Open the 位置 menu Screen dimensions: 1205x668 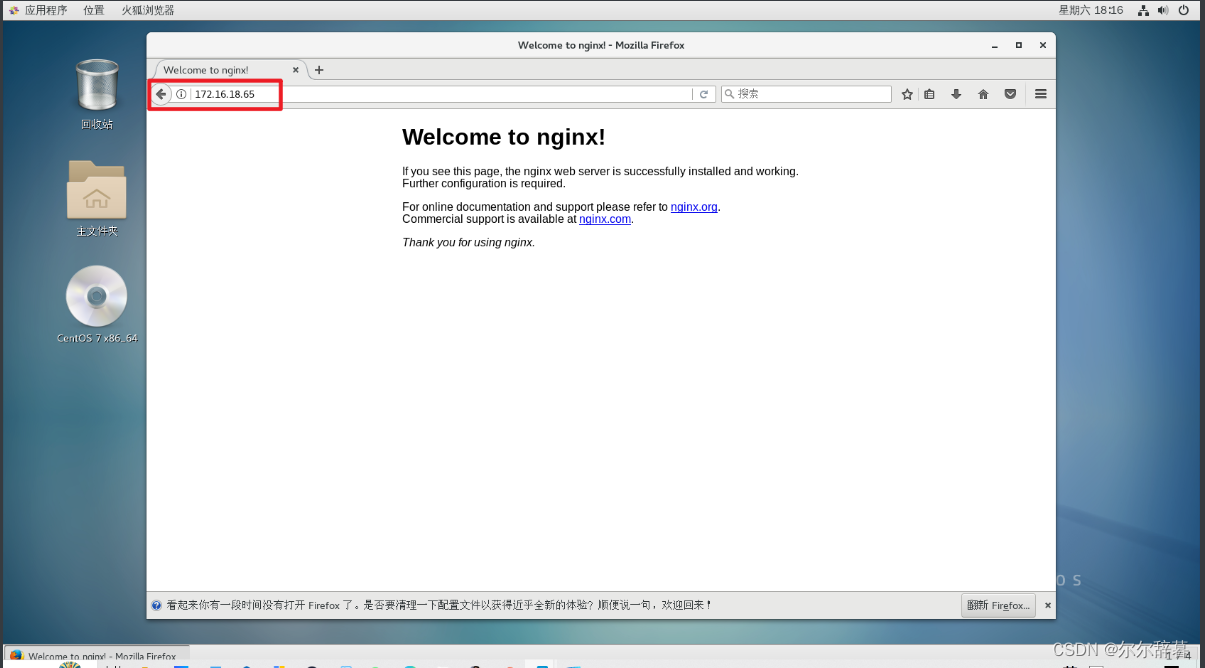[93, 10]
